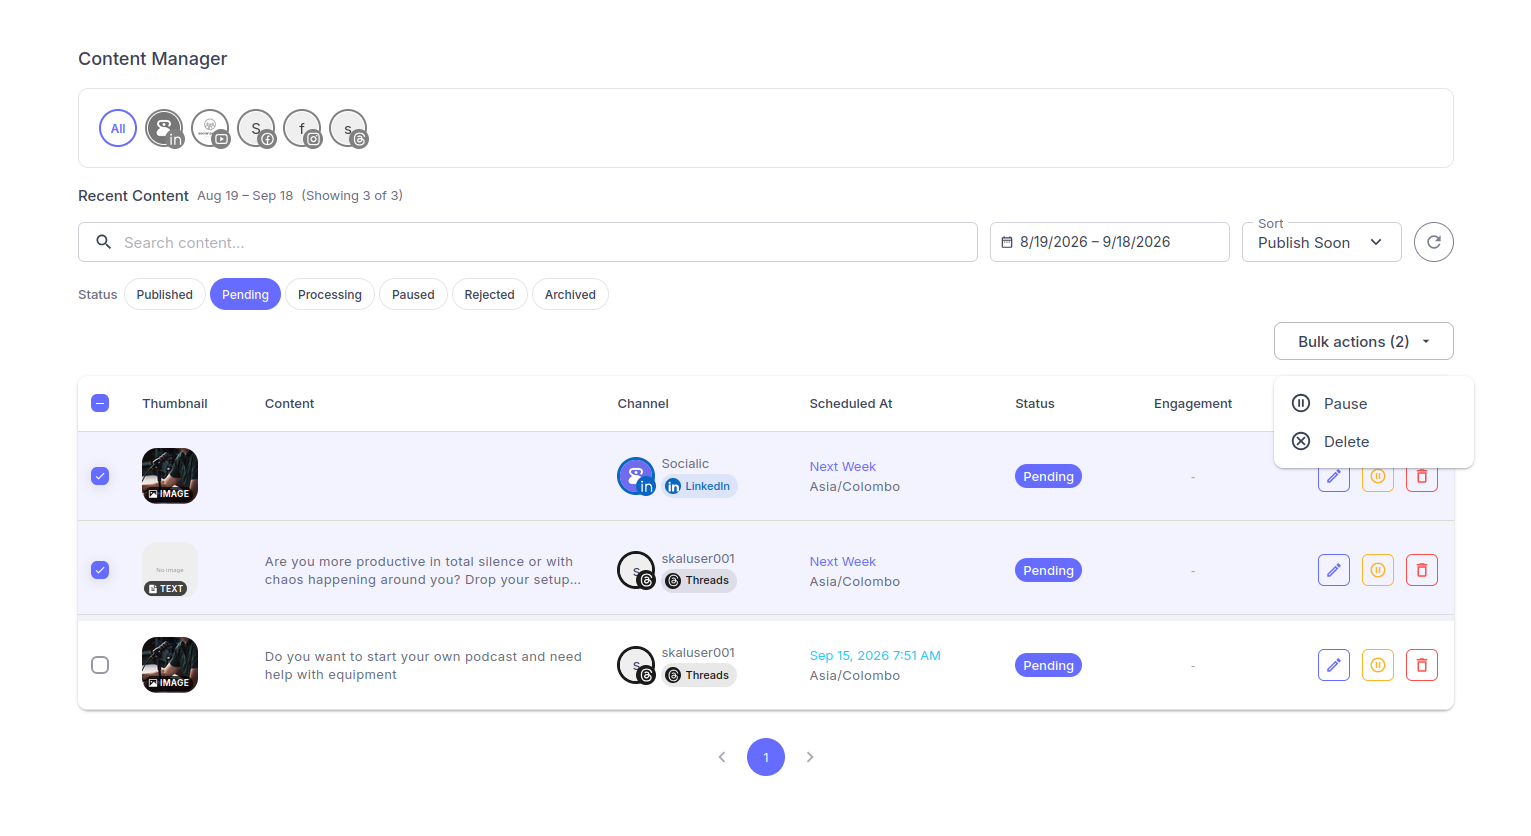The width and height of the screenshot is (1531, 836).
Task: Collapse the Bulk actions (2) dropdown
Action: pos(1363,341)
